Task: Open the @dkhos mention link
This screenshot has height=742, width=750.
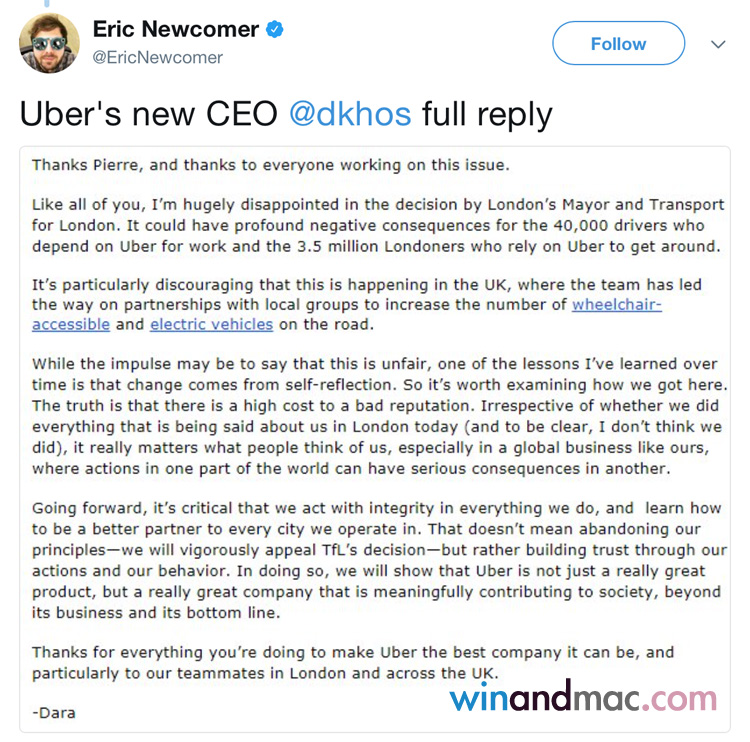Action: pos(349,113)
